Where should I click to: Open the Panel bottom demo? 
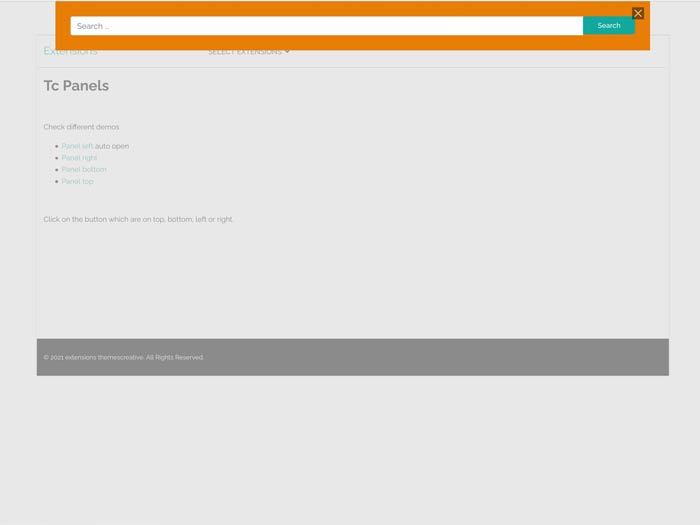[83, 170]
